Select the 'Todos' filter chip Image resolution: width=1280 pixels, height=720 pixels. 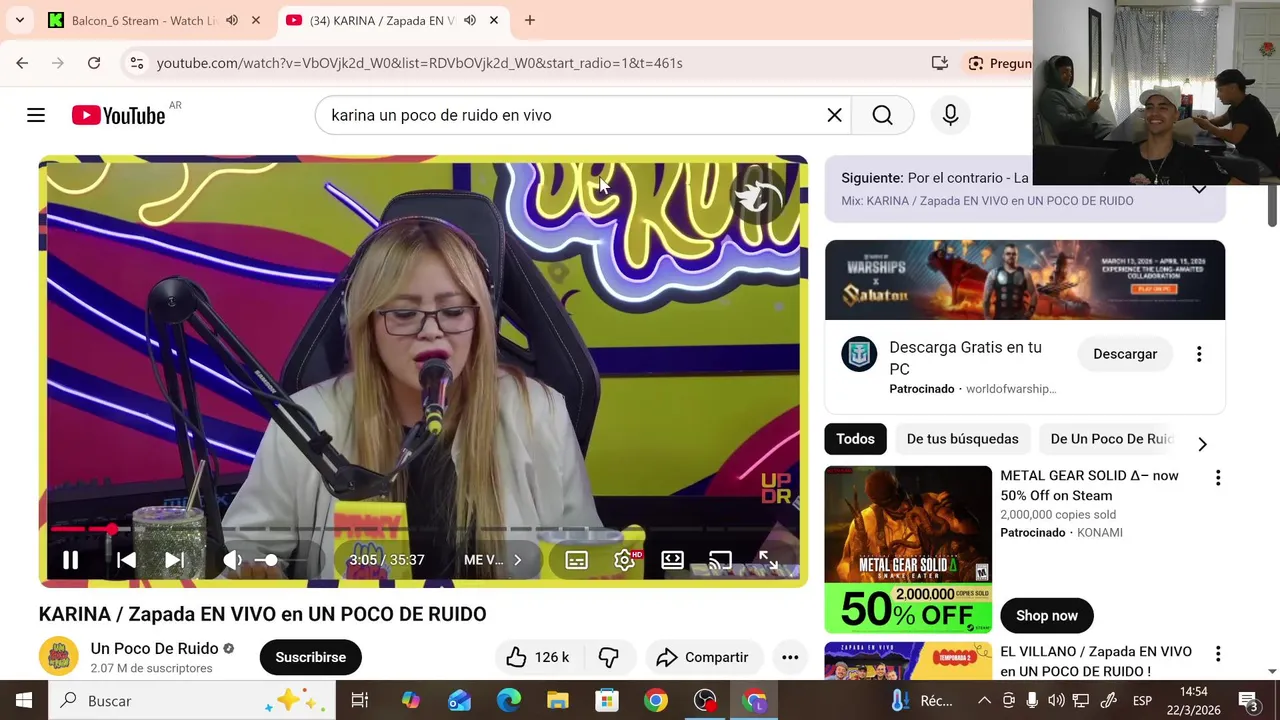pos(855,439)
